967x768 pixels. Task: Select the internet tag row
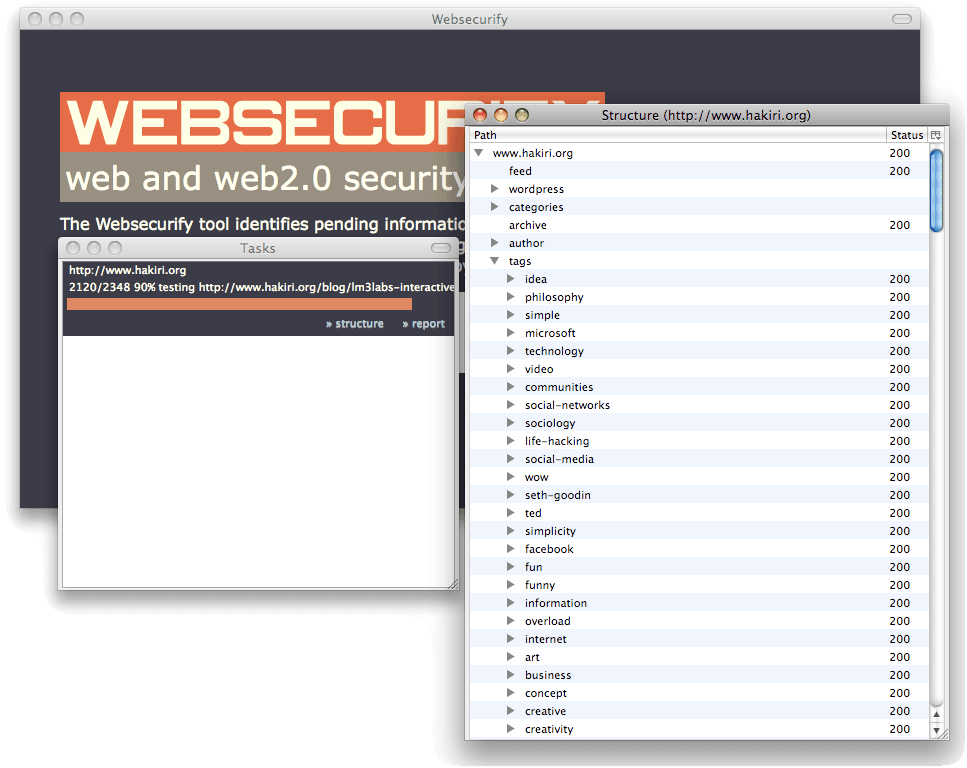(699, 638)
